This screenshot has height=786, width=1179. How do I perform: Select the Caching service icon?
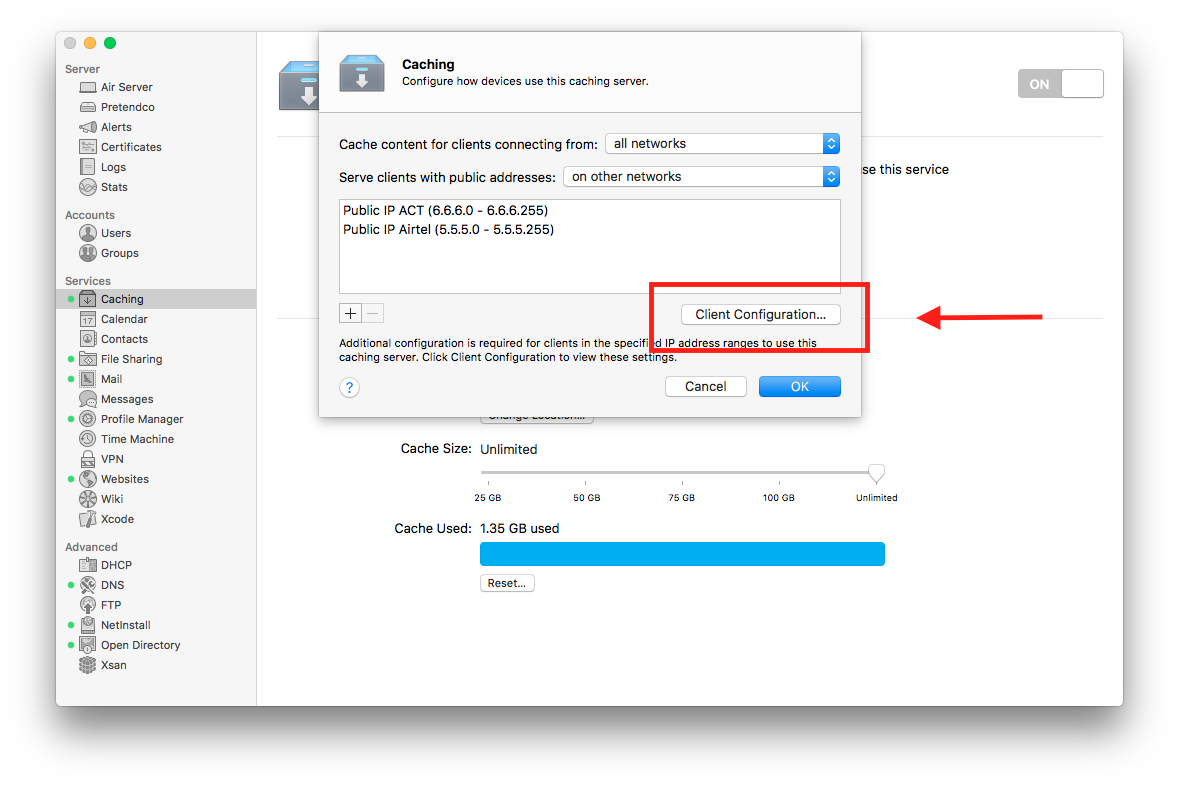coord(88,299)
